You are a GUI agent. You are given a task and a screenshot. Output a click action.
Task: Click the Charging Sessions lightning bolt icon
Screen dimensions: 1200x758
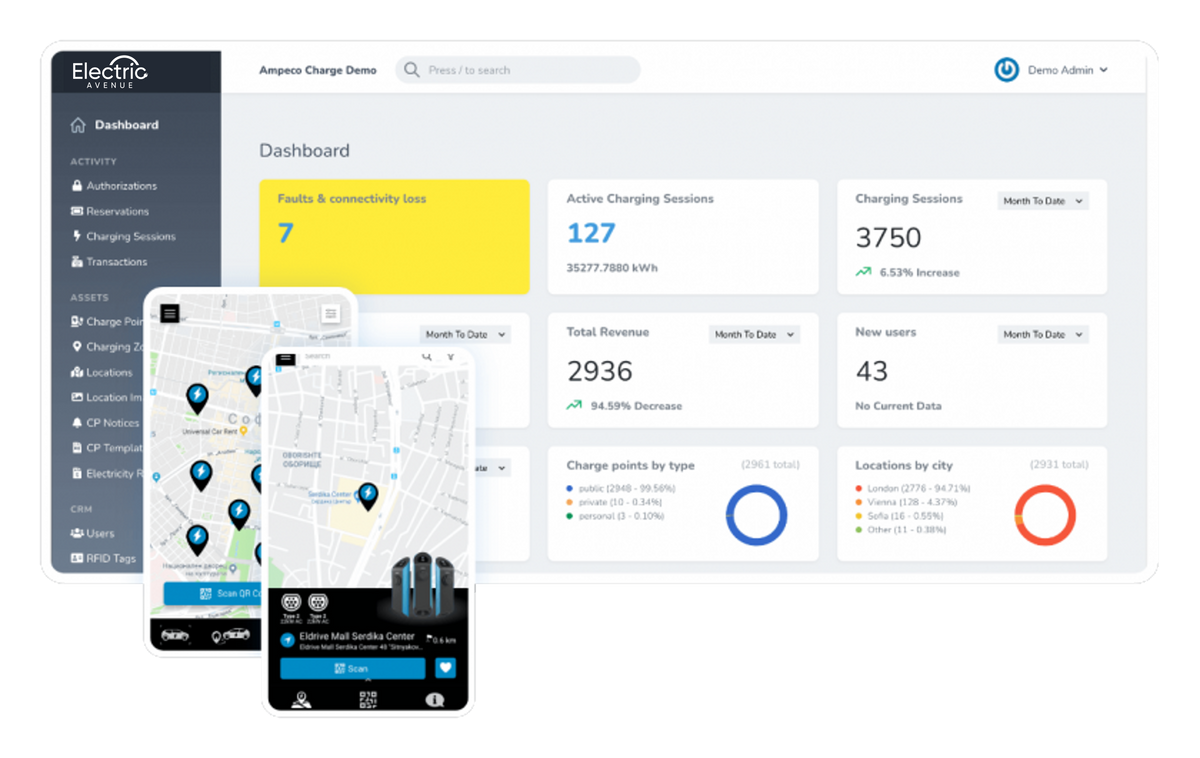77,236
